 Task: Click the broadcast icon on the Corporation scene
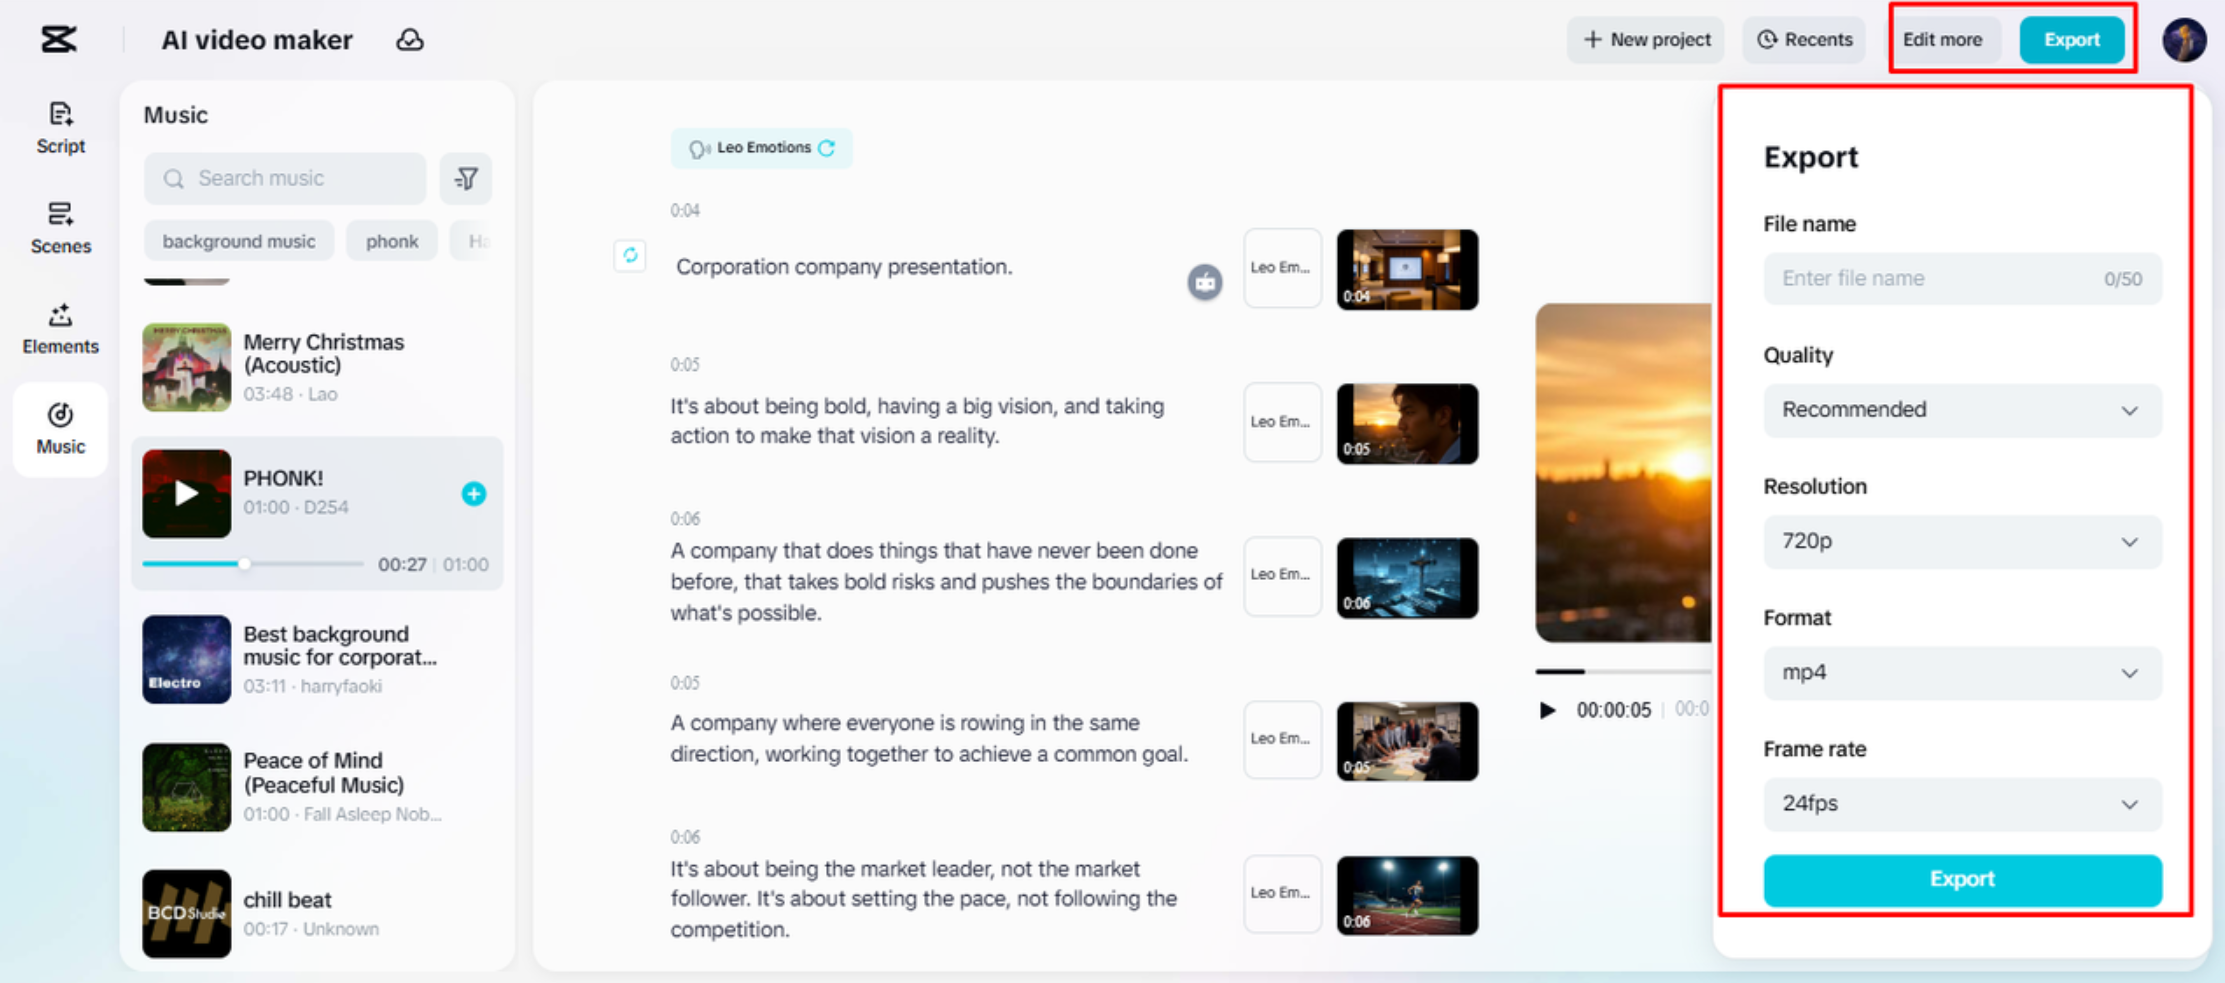pyautogui.click(x=1204, y=282)
